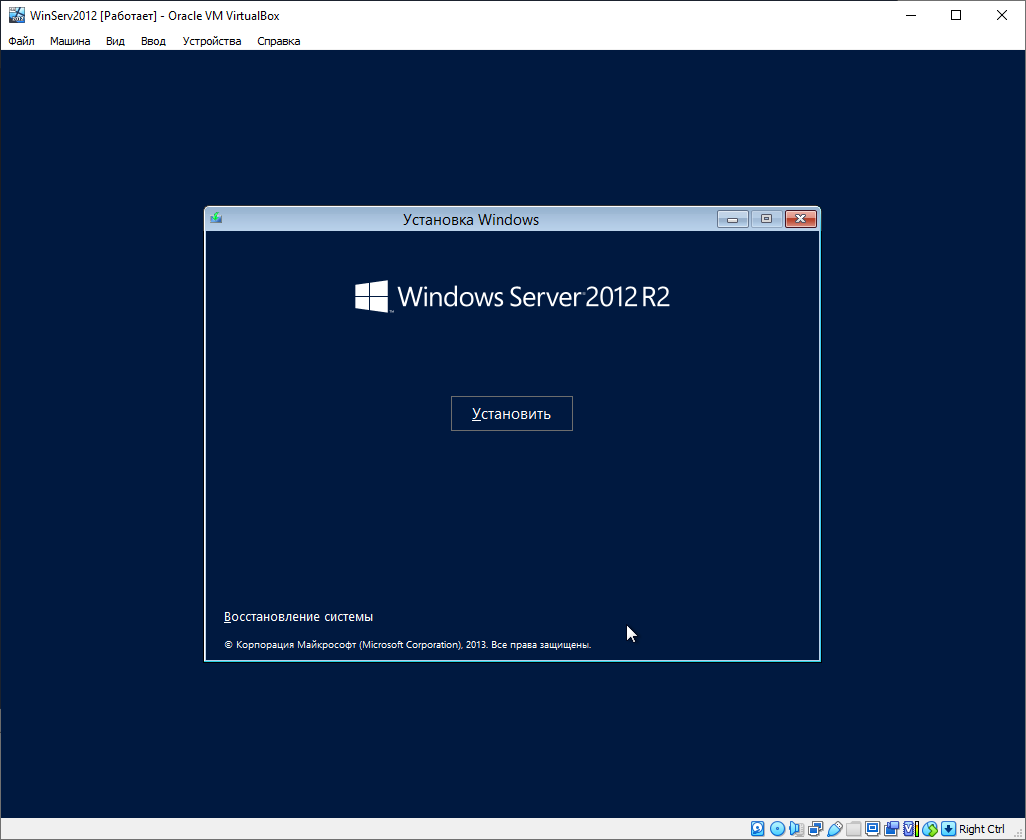Maximize the Установка Windows dialog
Viewport: 1026px width, 840px height.
pos(766,219)
